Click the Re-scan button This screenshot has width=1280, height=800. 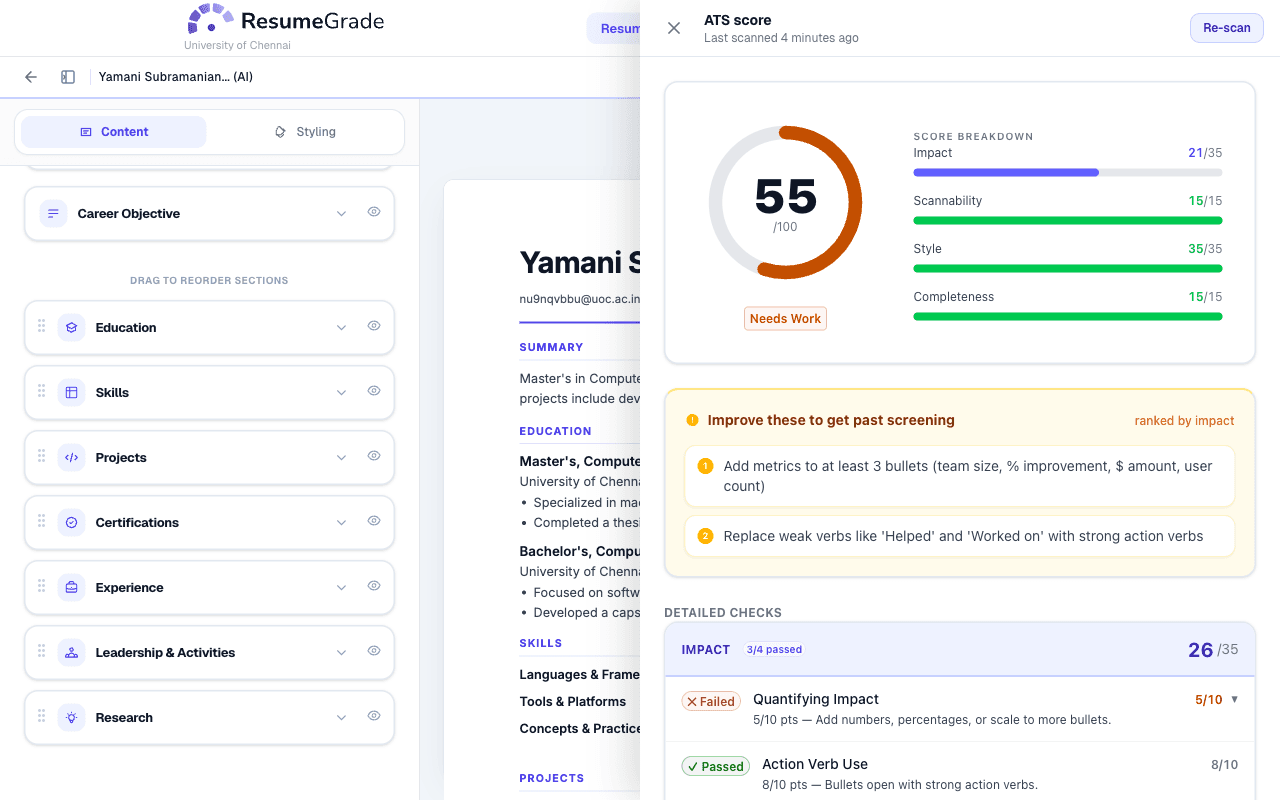click(1227, 28)
